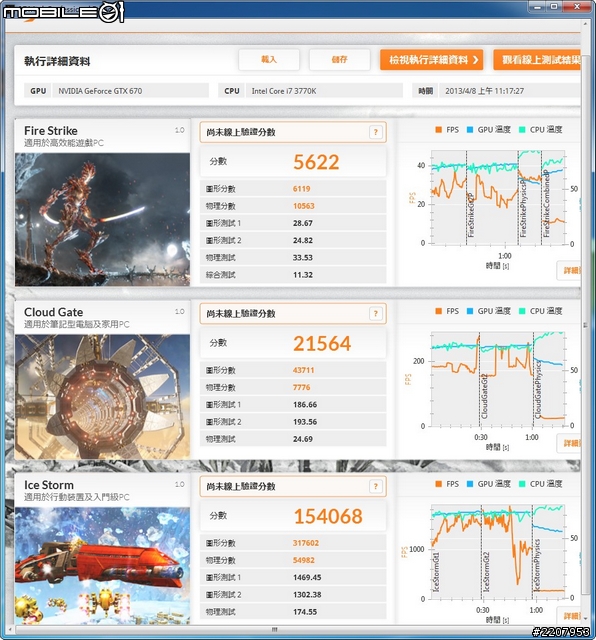Click Ice Storm physics test value 174.55

(305, 611)
